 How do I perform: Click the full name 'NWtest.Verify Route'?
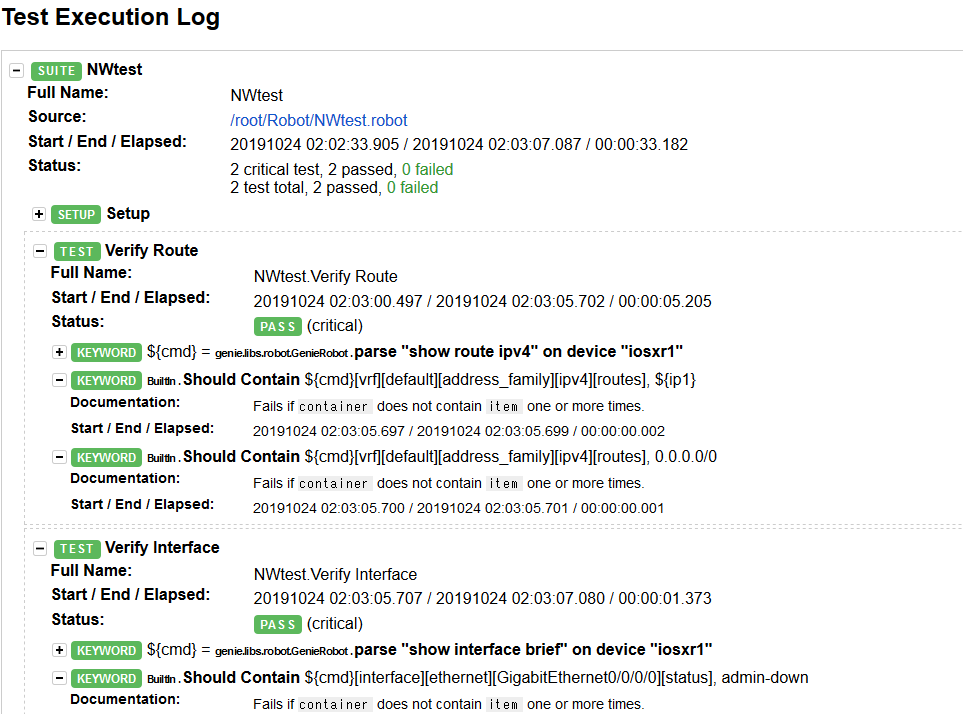[x=326, y=277]
